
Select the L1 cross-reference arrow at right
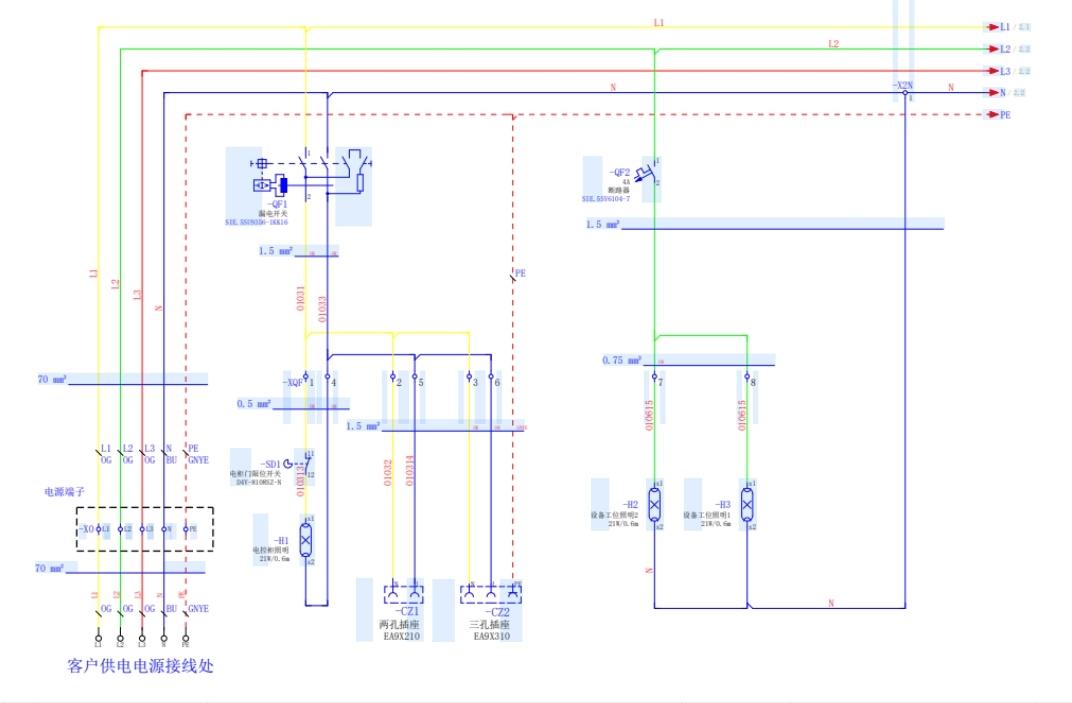tap(991, 26)
